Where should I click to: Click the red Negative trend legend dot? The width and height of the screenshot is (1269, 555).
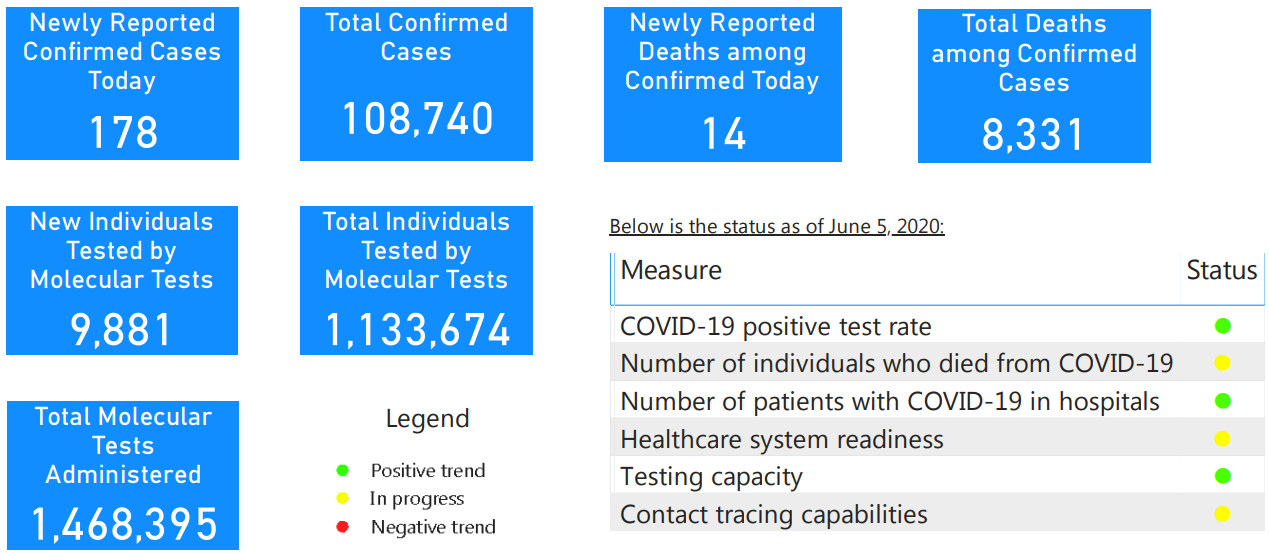[x=343, y=527]
